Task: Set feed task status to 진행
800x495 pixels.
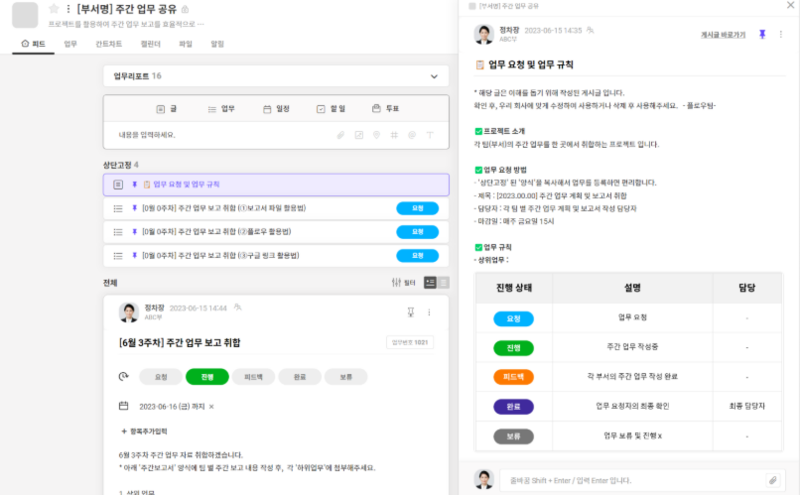Action: pyautogui.click(x=207, y=377)
